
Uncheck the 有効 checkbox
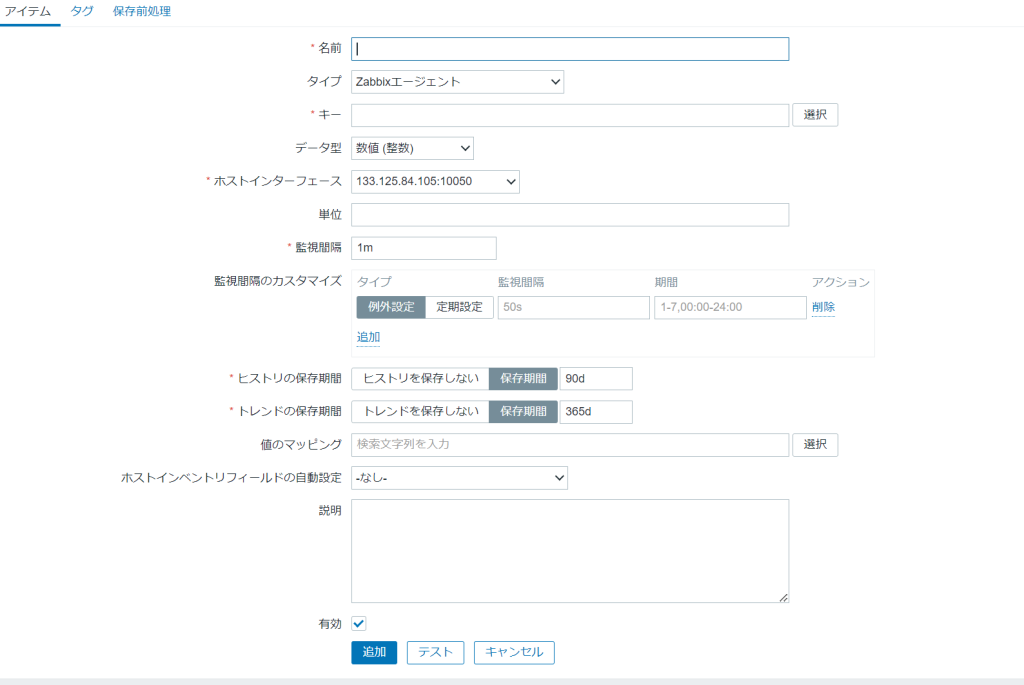tap(359, 624)
